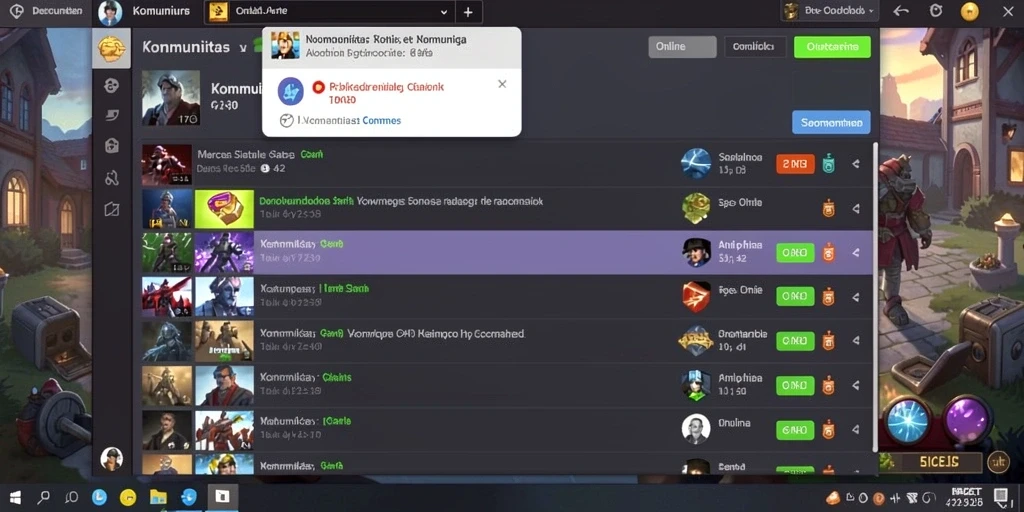The image size is (1024, 512).
Task: Expand arrow at end of Saalainoa row
Action: click(x=856, y=164)
